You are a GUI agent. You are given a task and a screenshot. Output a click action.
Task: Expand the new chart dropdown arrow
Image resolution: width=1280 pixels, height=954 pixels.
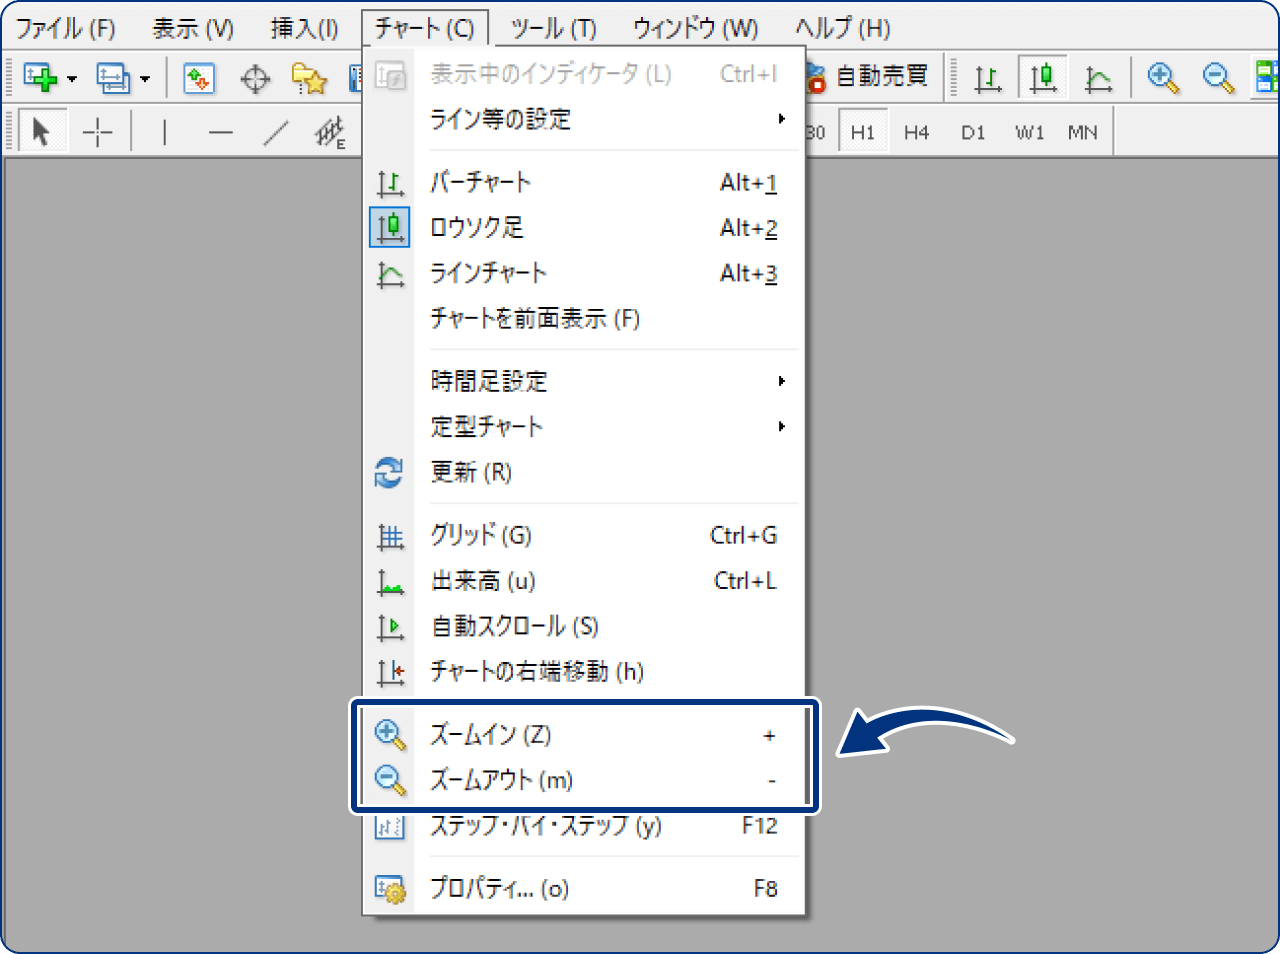pyautogui.click(x=72, y=79)
